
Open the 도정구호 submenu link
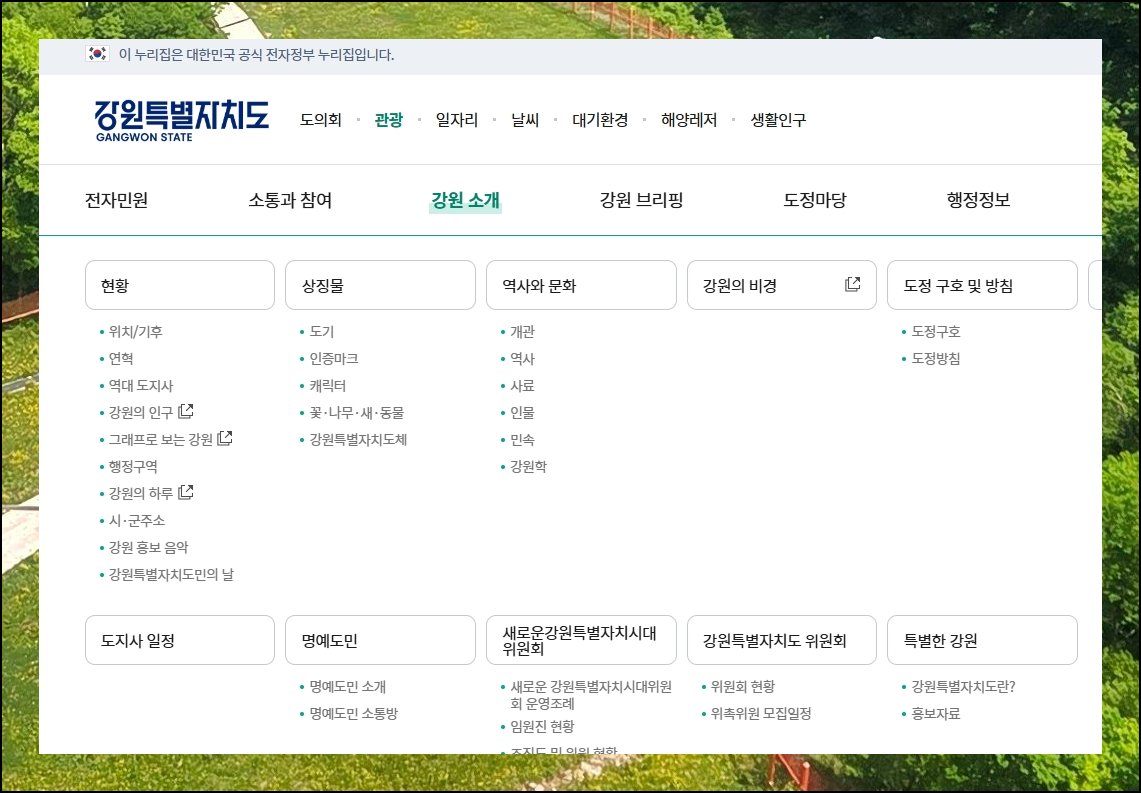(937, 332)
